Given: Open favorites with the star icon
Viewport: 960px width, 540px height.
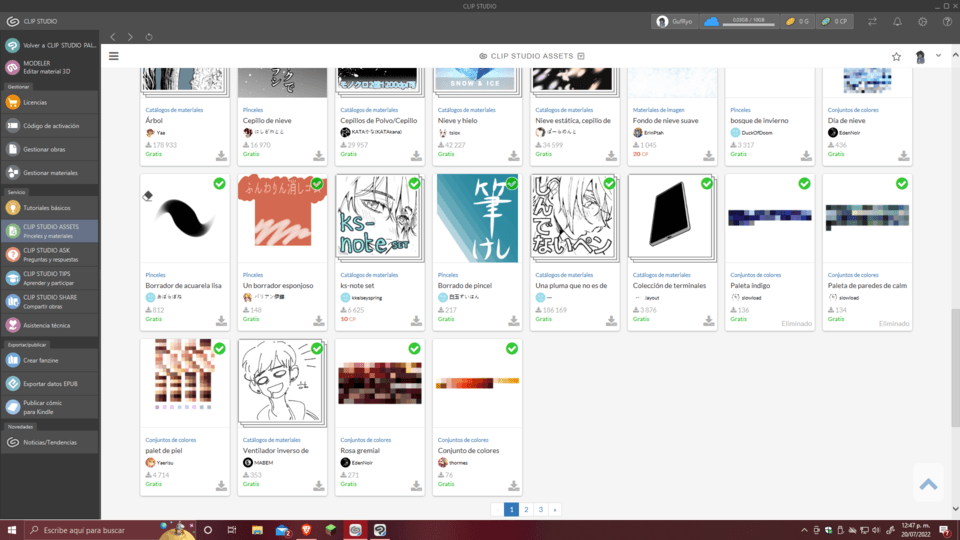Looking at the screenshot, I should 896,56.
